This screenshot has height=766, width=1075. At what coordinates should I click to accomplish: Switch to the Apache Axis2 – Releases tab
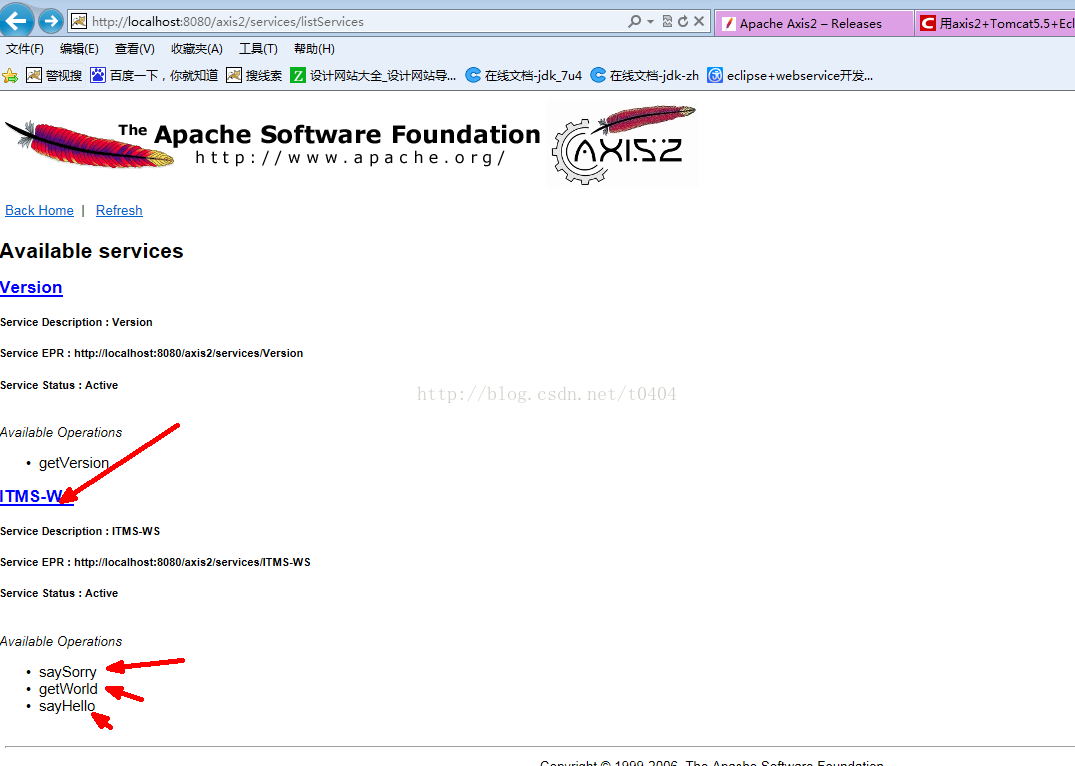coord(814,23)
